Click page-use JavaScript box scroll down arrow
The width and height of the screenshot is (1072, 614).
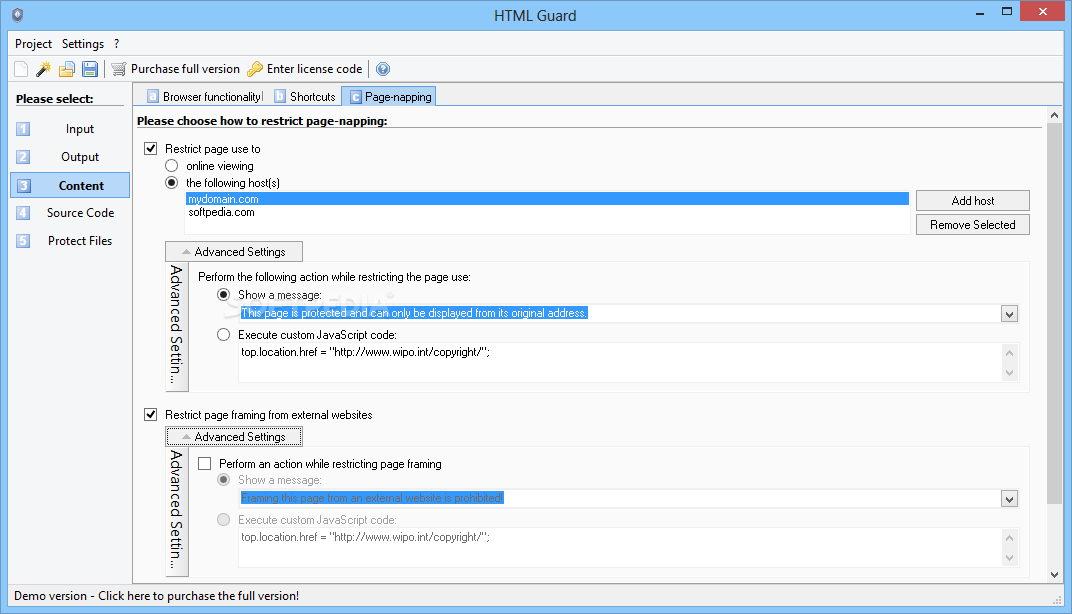(x=1010, y=373)
